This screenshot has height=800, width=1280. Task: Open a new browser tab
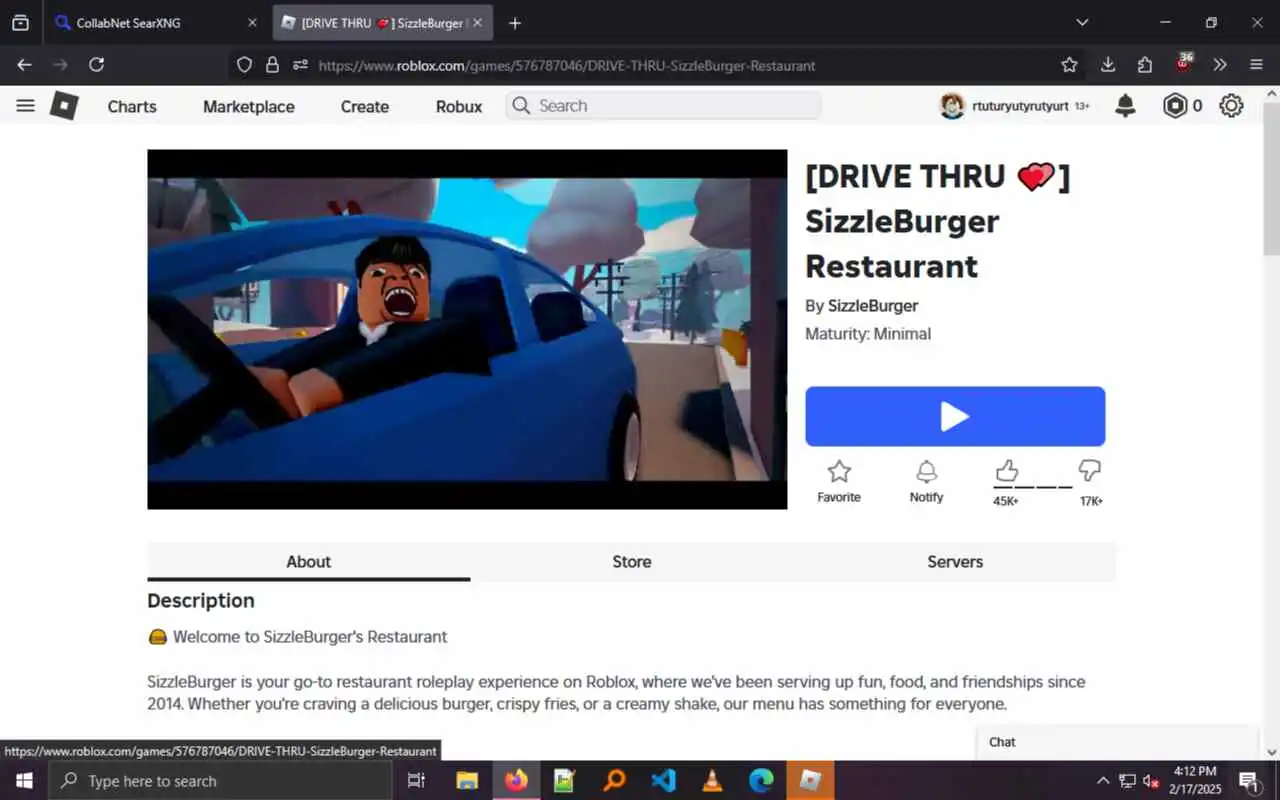pyautogui.click(x=514, y=22)
